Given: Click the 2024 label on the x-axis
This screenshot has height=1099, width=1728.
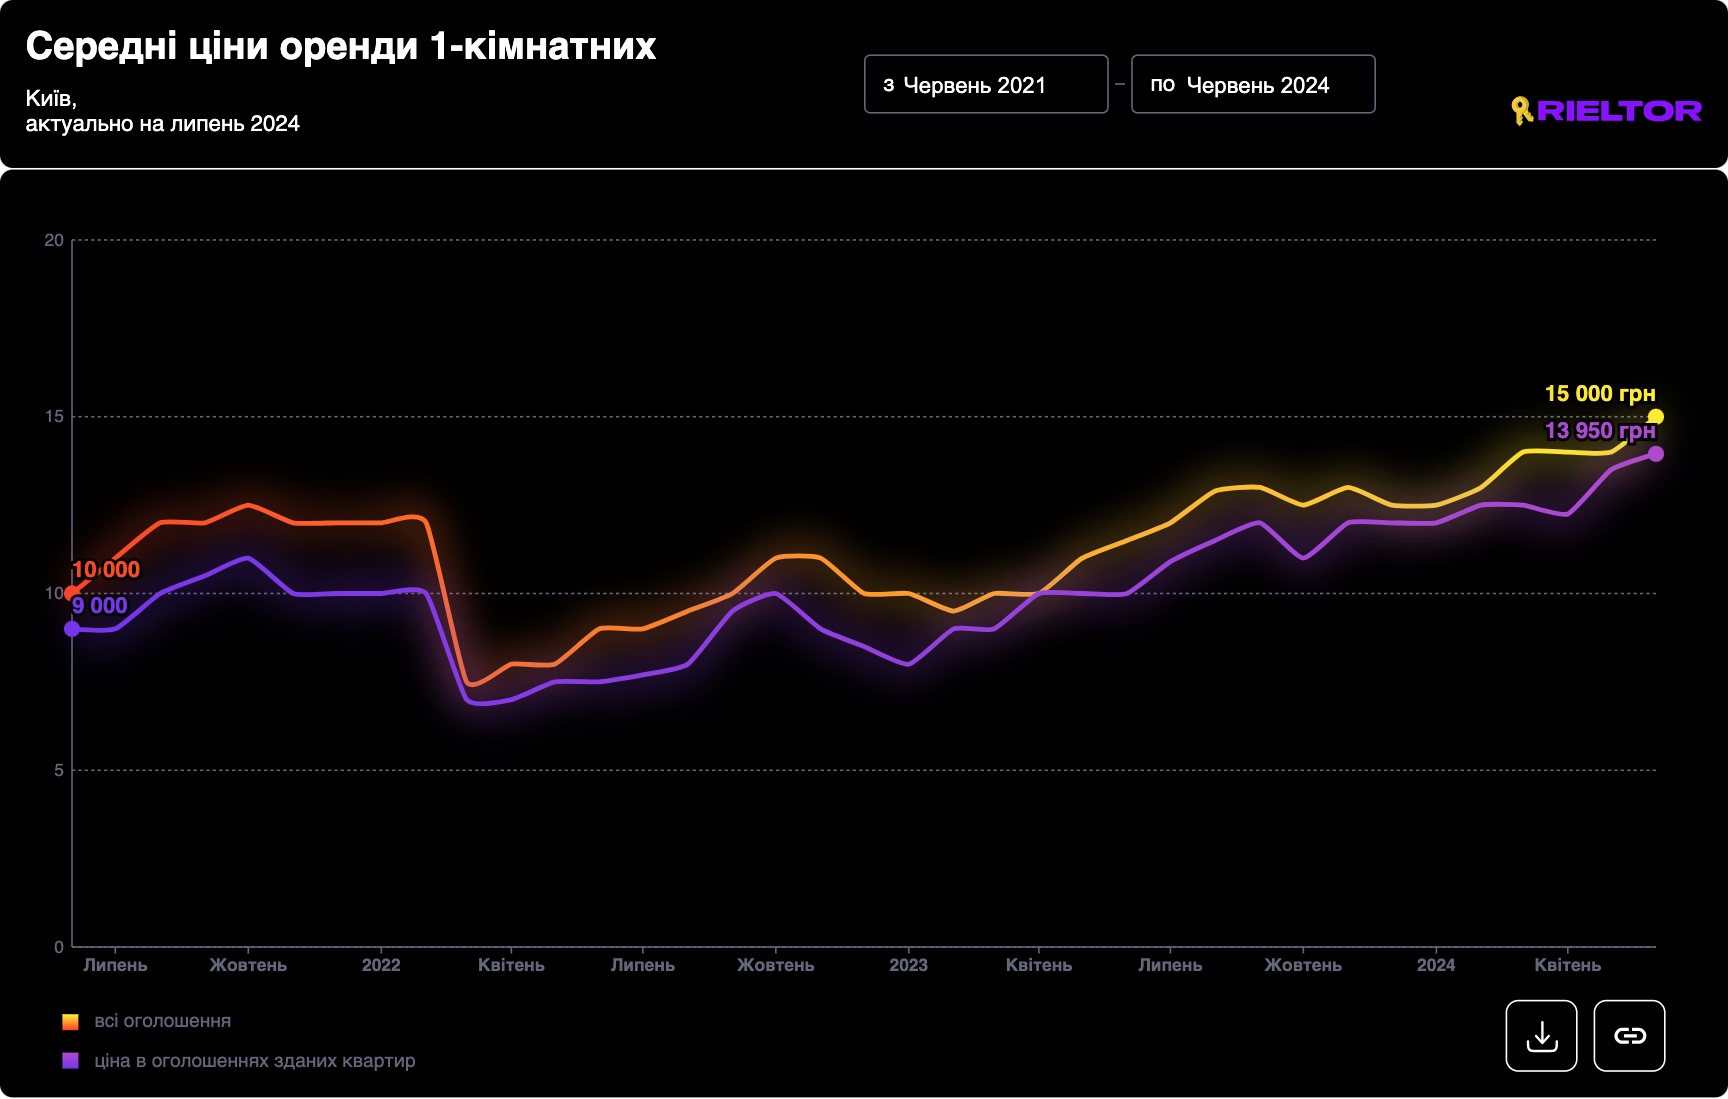Looking at the screenshot, I should 1436,965.
